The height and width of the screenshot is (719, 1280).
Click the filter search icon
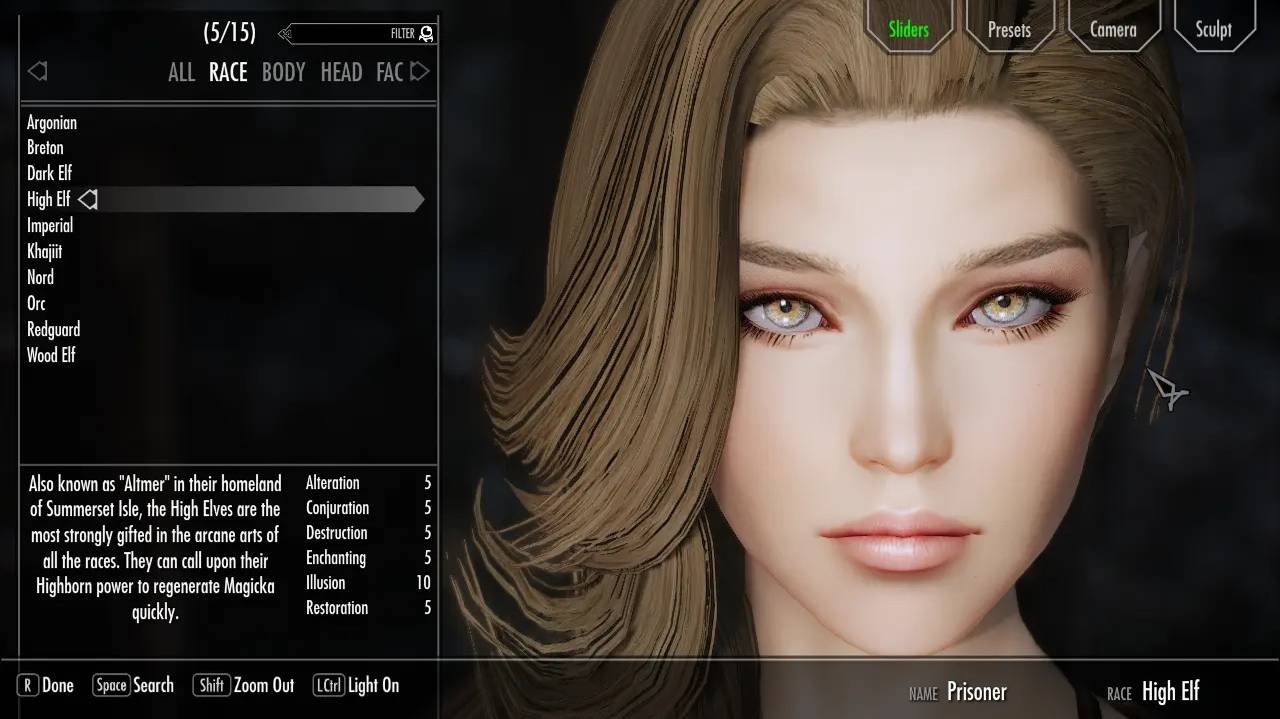click(427, 34)
